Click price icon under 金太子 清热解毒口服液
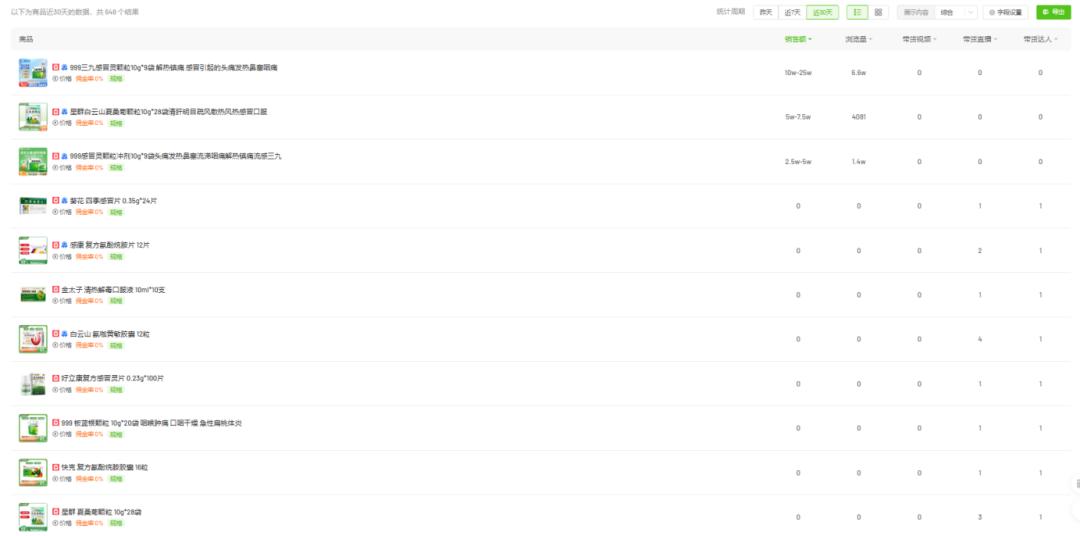The width and height of the screenshot is (1080, 536). pyautogui.click(x=55, y=301)
